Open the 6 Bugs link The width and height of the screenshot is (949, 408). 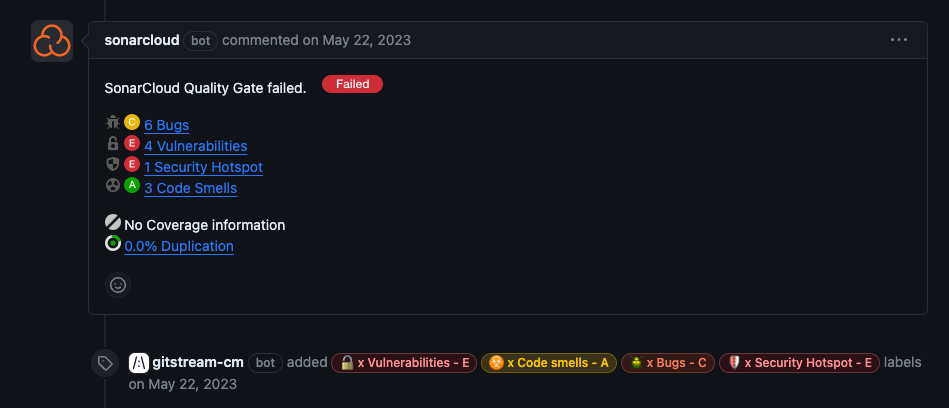pyautogui.click(x=166, y=125)
